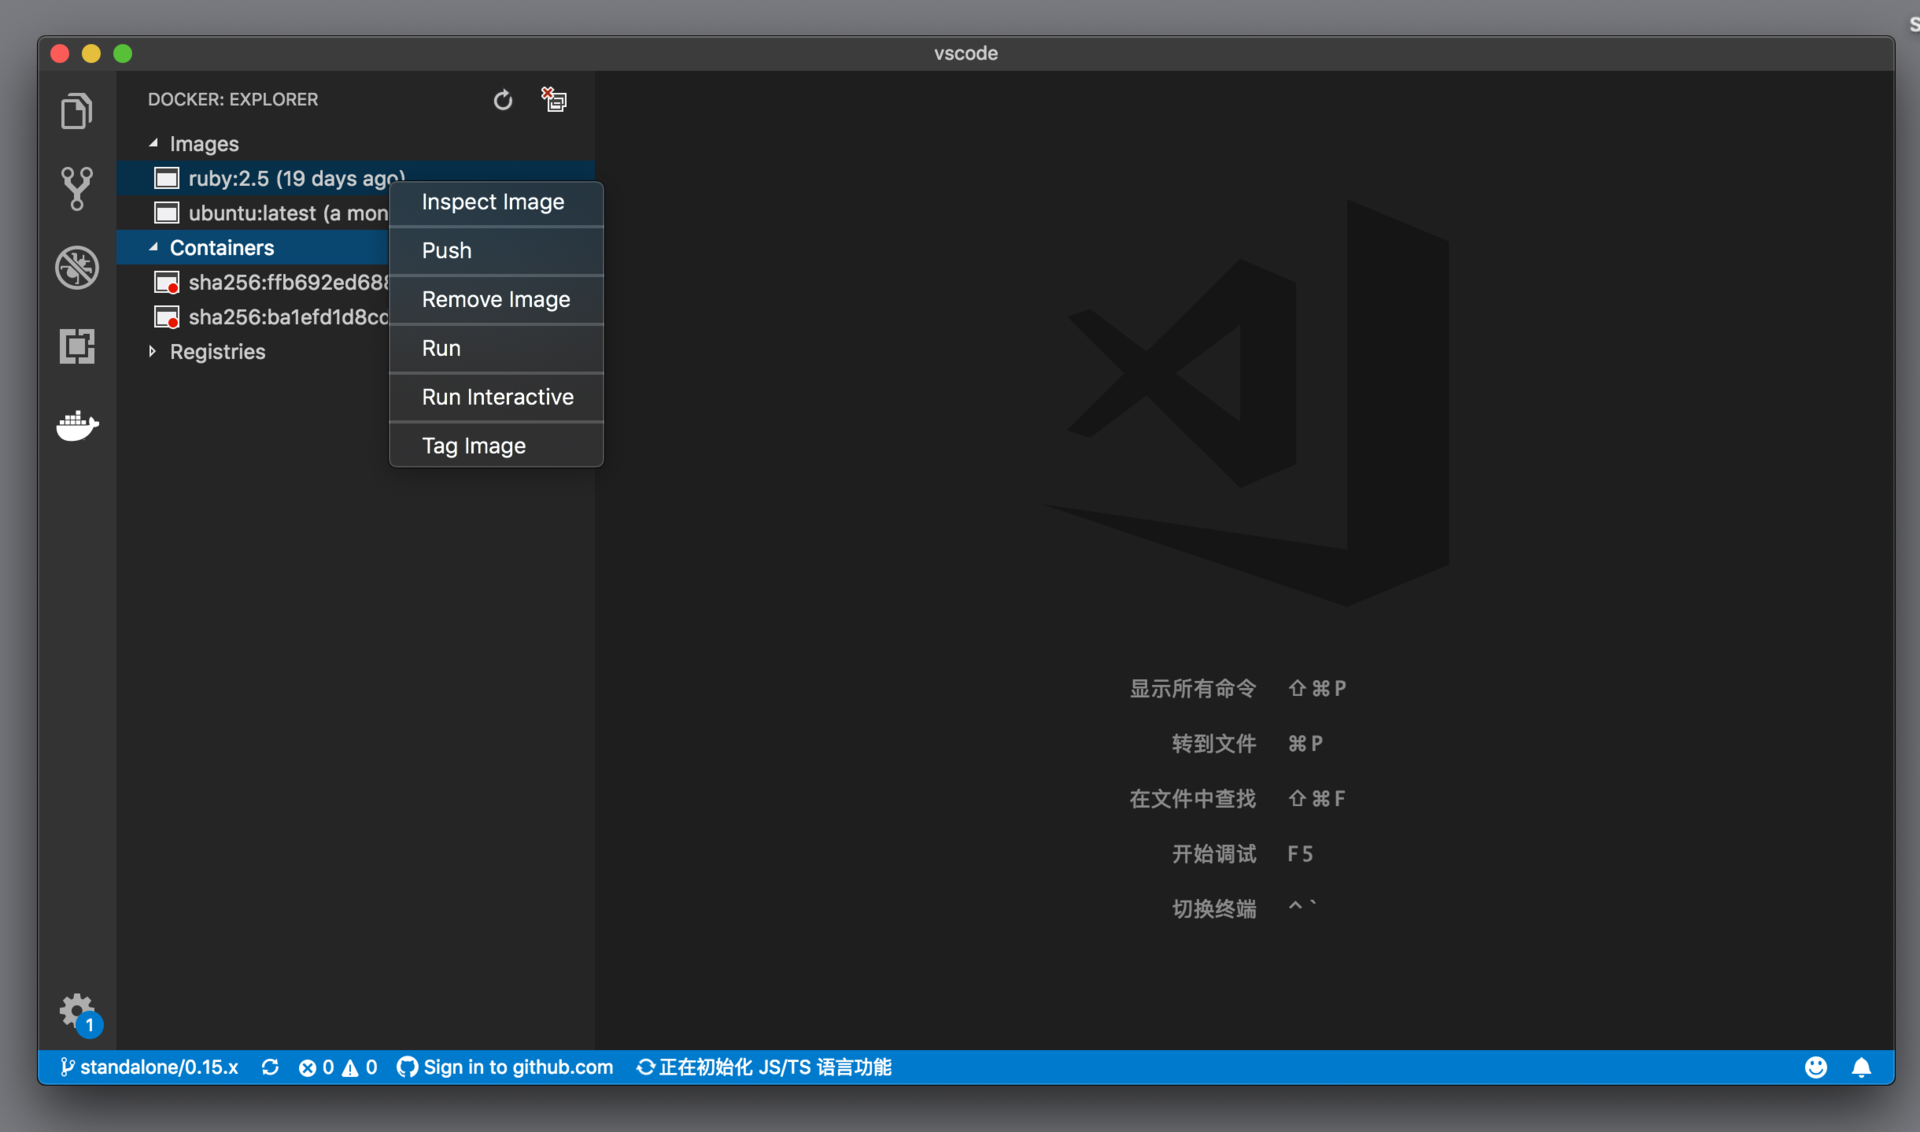Refresh the Docker explorer
Viewport: 1920px width, 1132px height.
pyautogui.click(x=503, y=100)
